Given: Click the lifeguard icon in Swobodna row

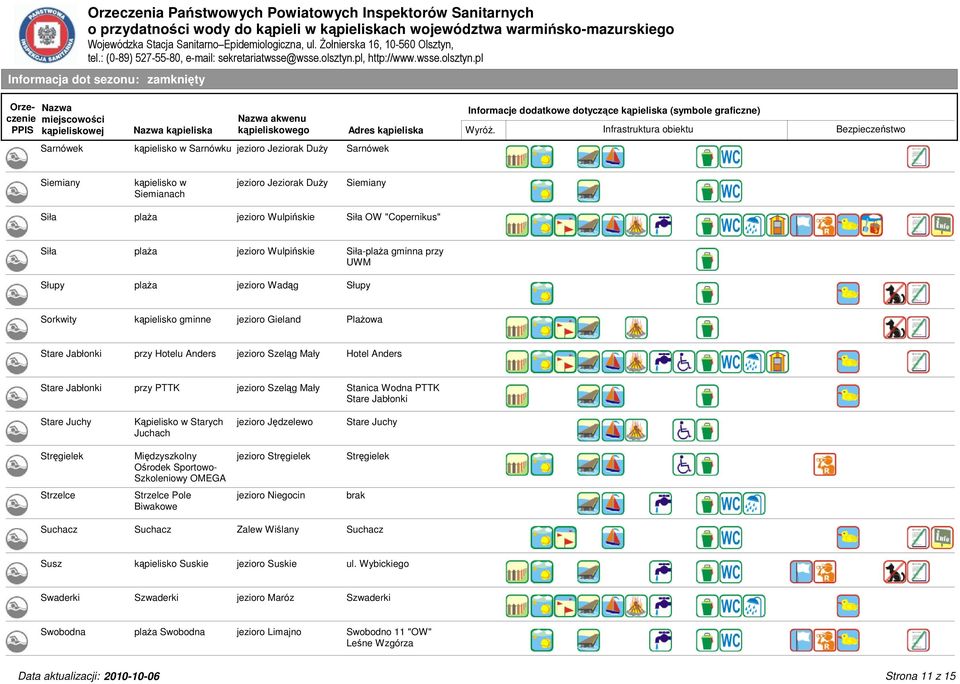Looking at the screenshot, I should pos(825,641).
